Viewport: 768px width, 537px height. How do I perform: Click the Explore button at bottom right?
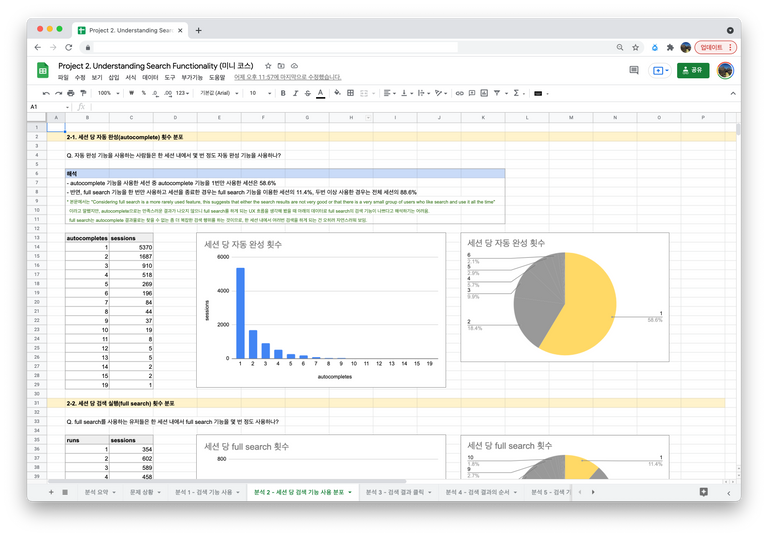pyautogui.click(x=703, y=492)
